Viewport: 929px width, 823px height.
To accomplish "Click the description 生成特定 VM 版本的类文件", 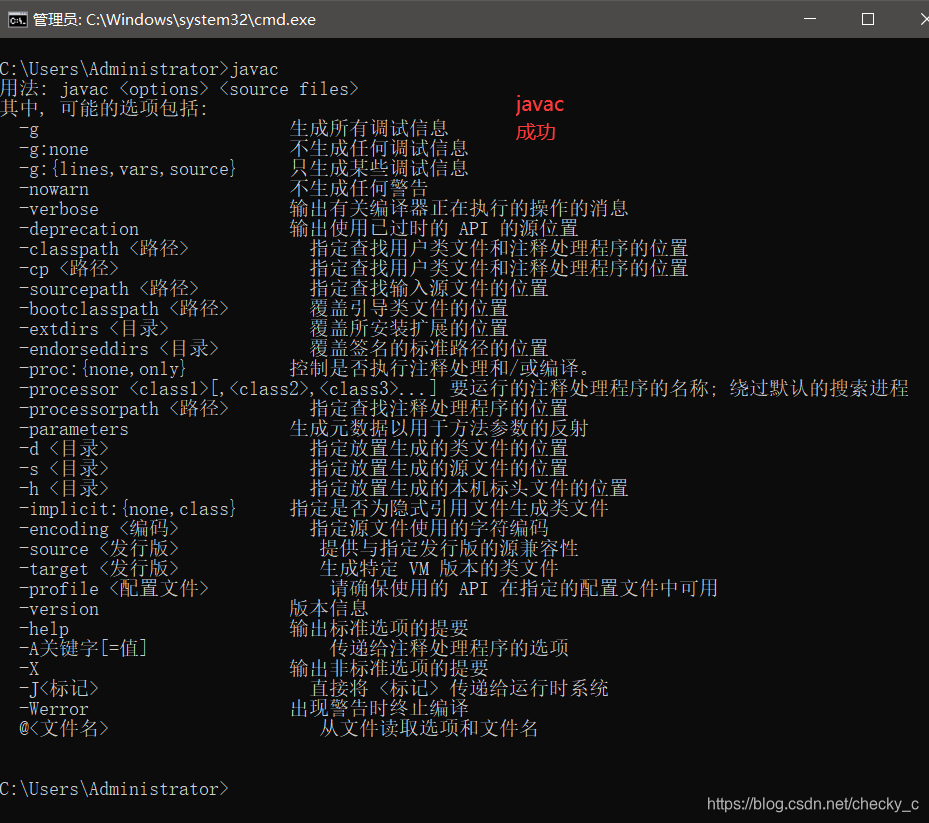I will (x=439, y=569).
